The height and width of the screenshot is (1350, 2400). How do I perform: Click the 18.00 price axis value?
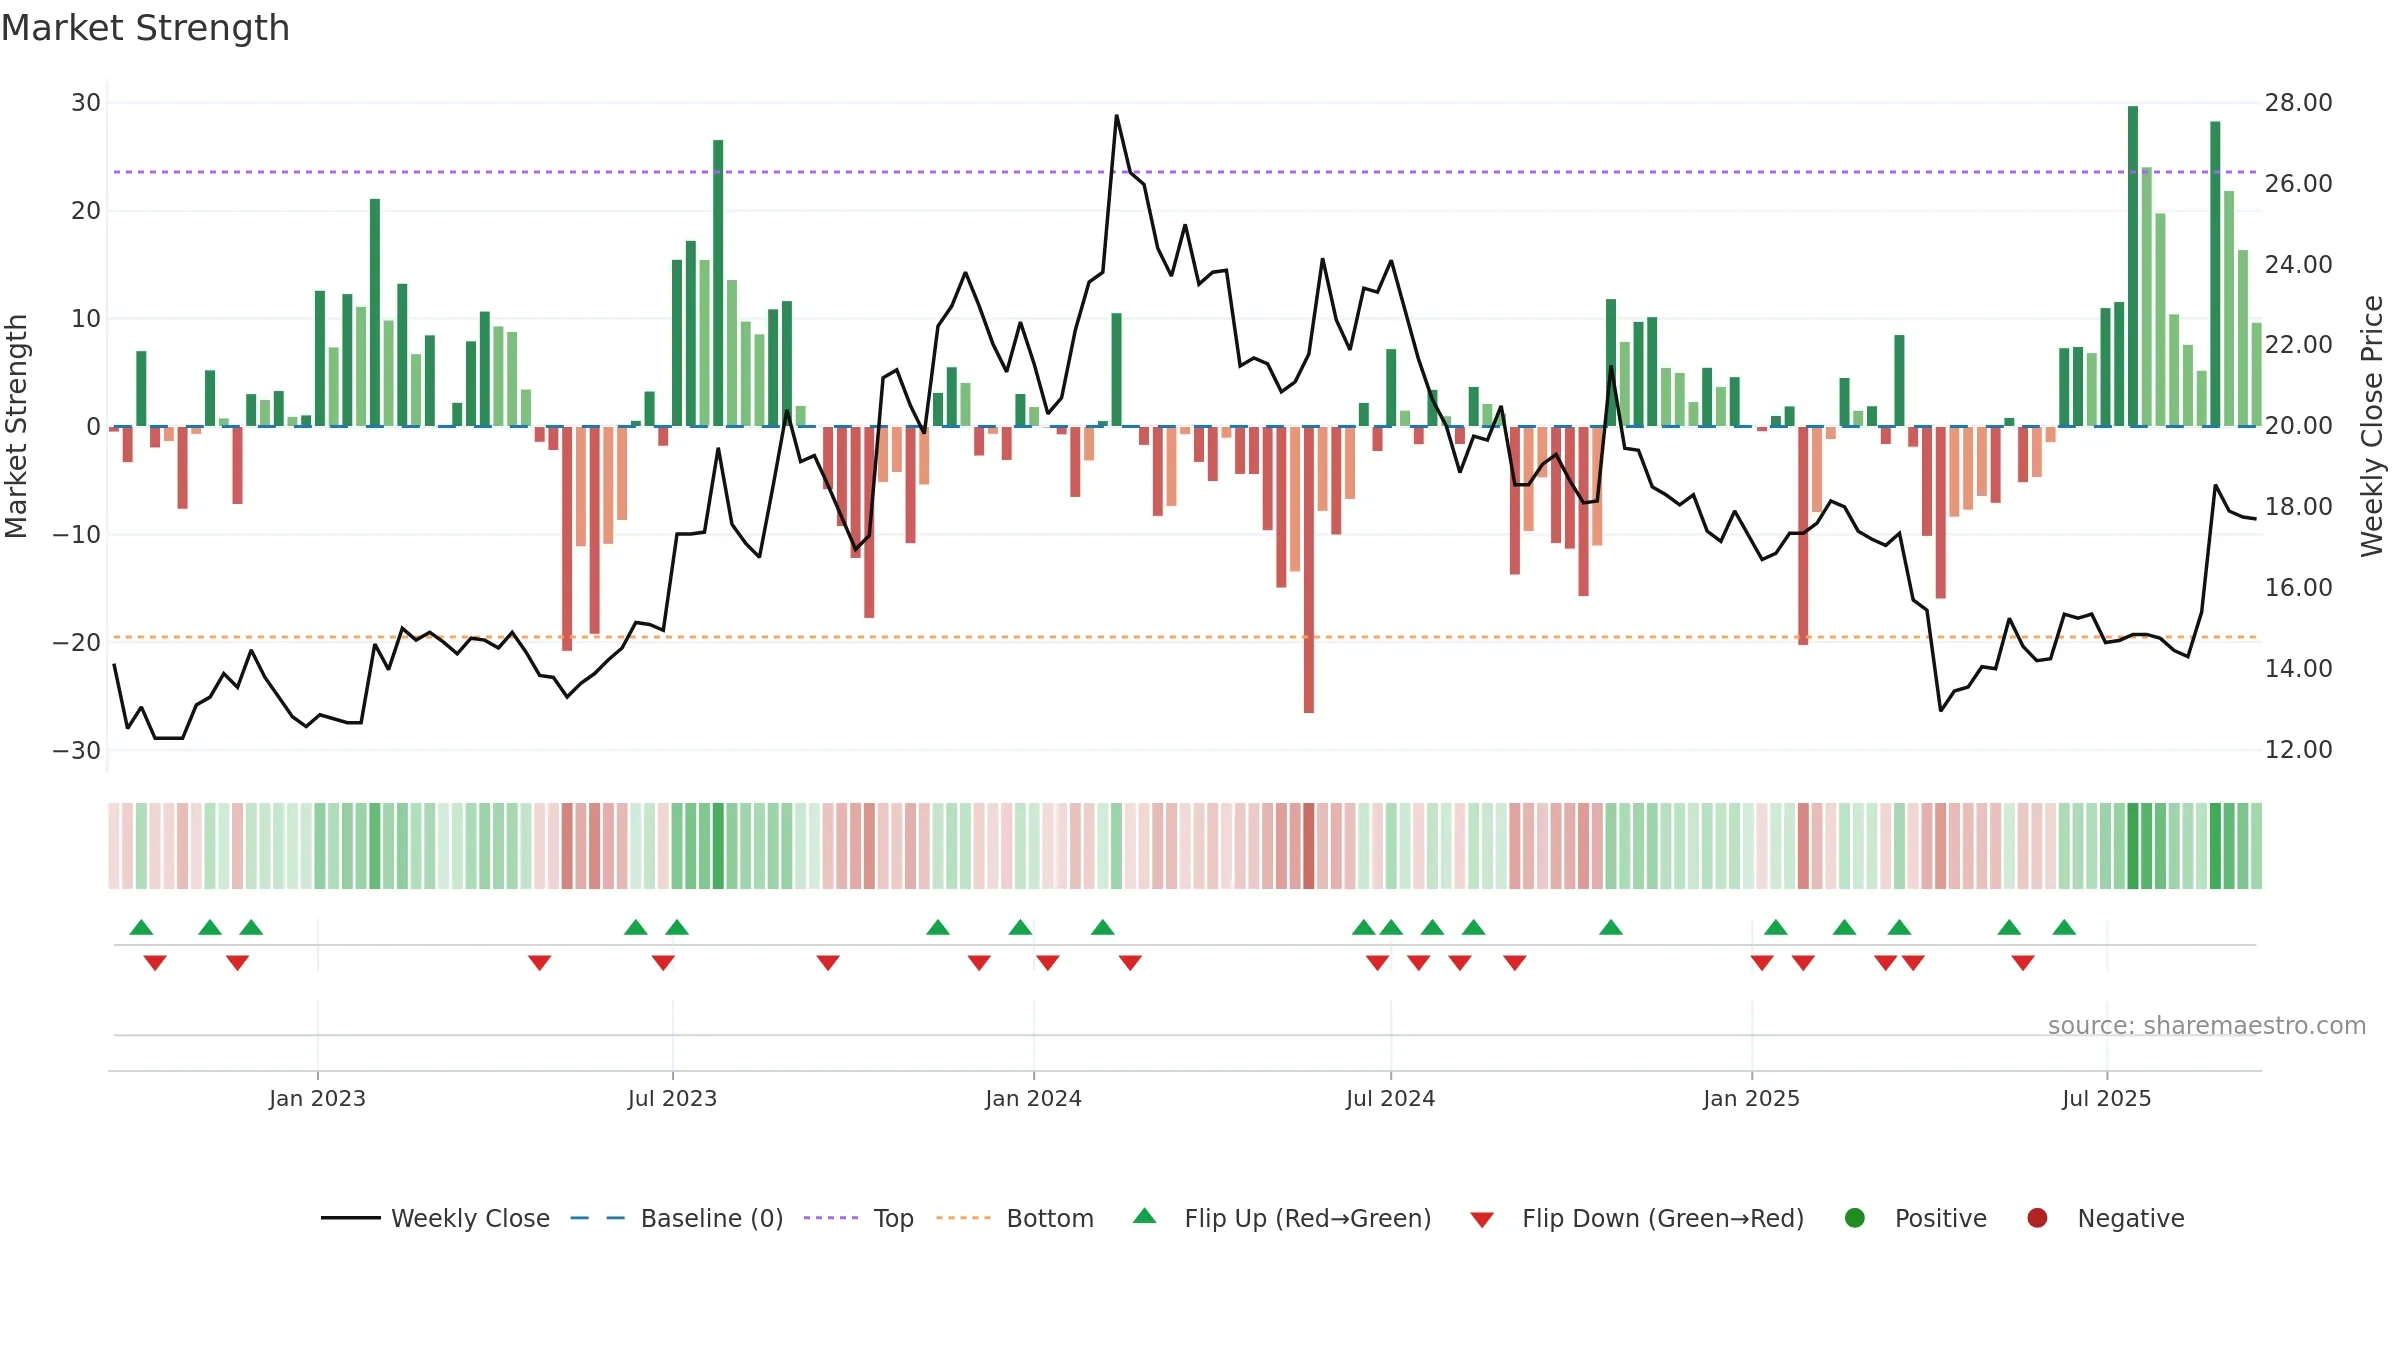2298,507
